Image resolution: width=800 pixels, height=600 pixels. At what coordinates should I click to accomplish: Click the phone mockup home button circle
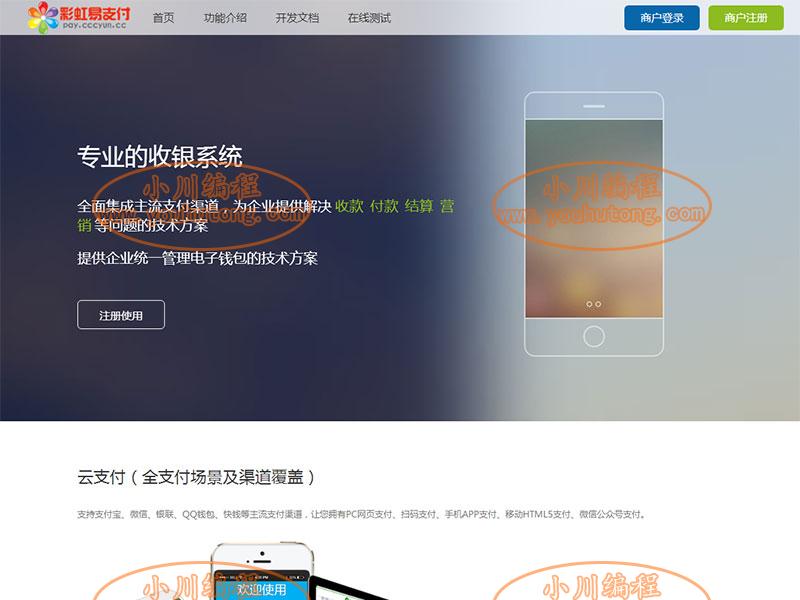[594, 337]
